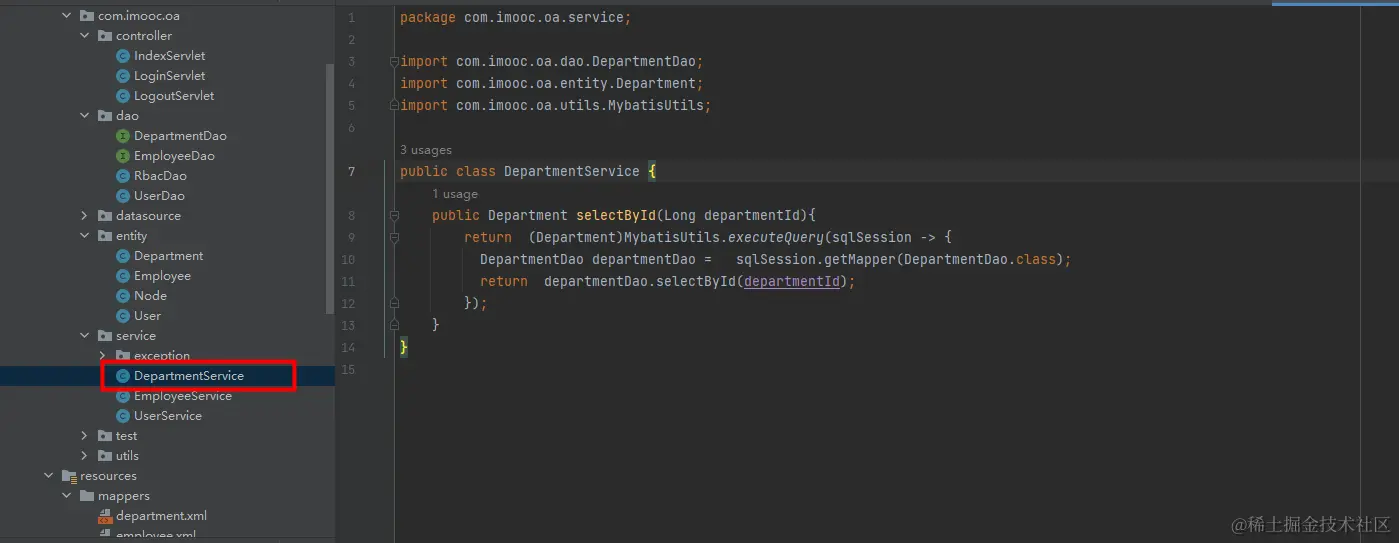The height and width of the screenshot is (543, 1399).
Task: Click the Employee entity class icon
Action: coord(123,276)
